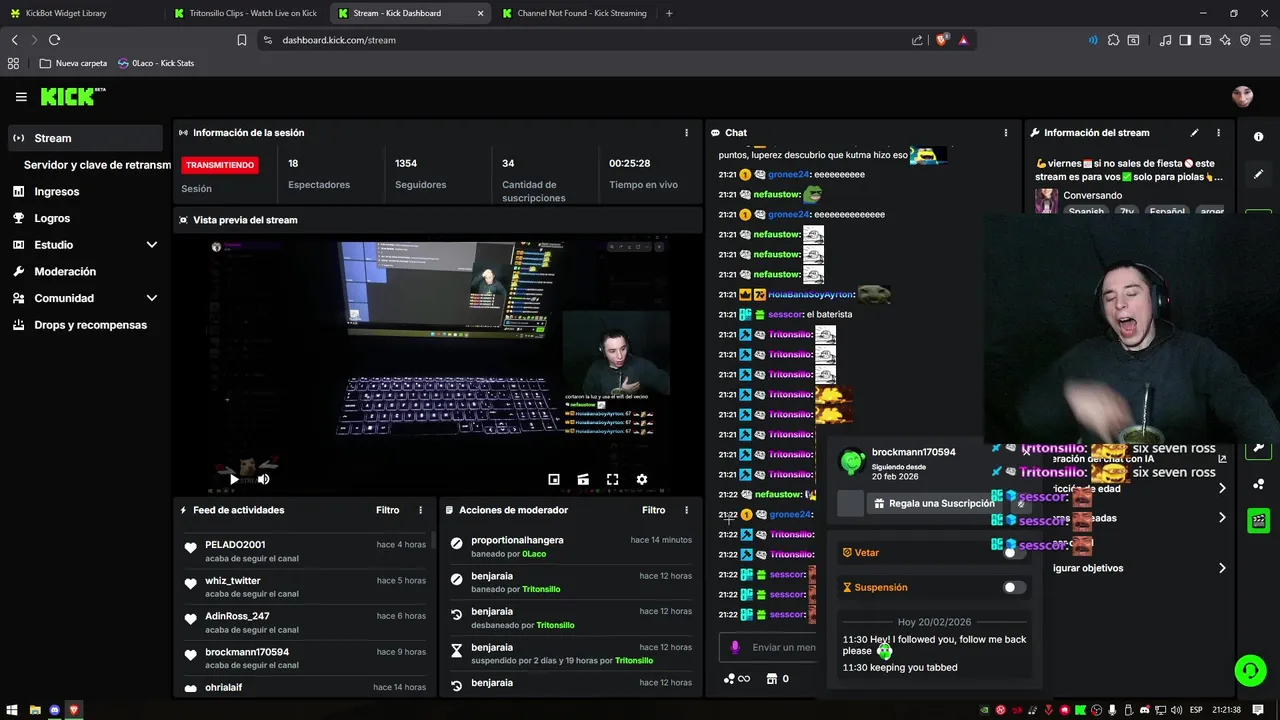1280x720 pixels.
Task: Click the KICK logo
Action: (x=72, y=96)
